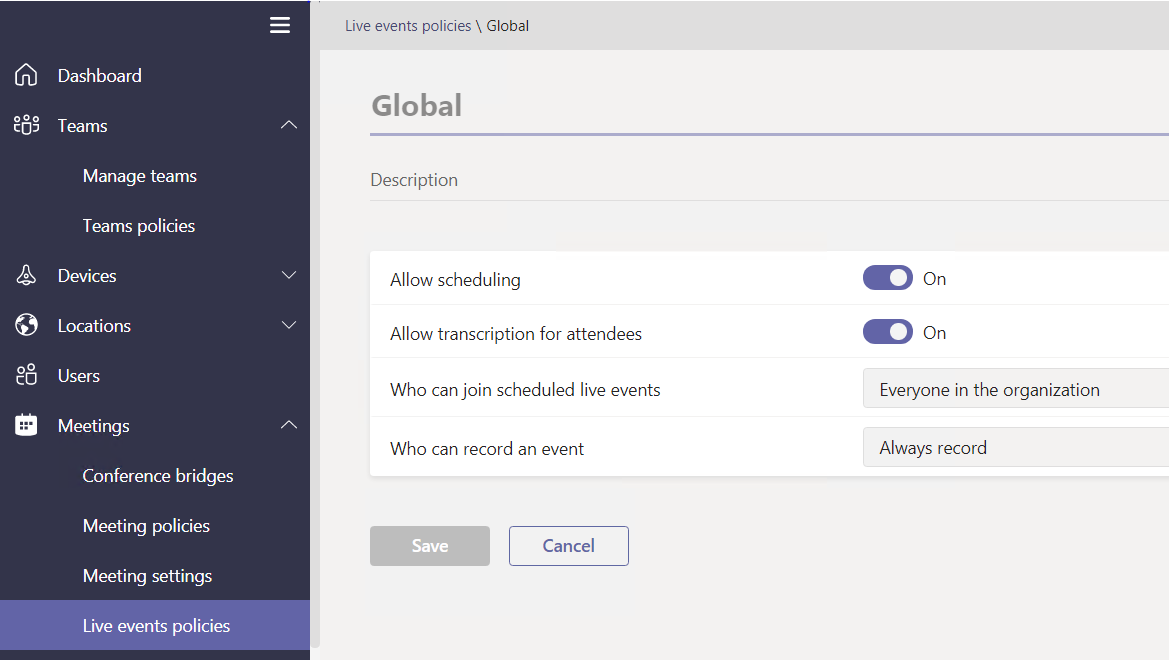Screen dimensions: 1169x660
Task: Click the Devices bell icon
Action: [x=26, y=275]
